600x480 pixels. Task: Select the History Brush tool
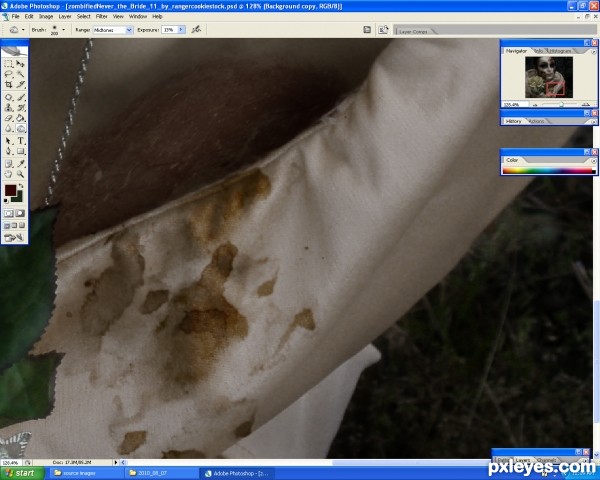point(20,108)
